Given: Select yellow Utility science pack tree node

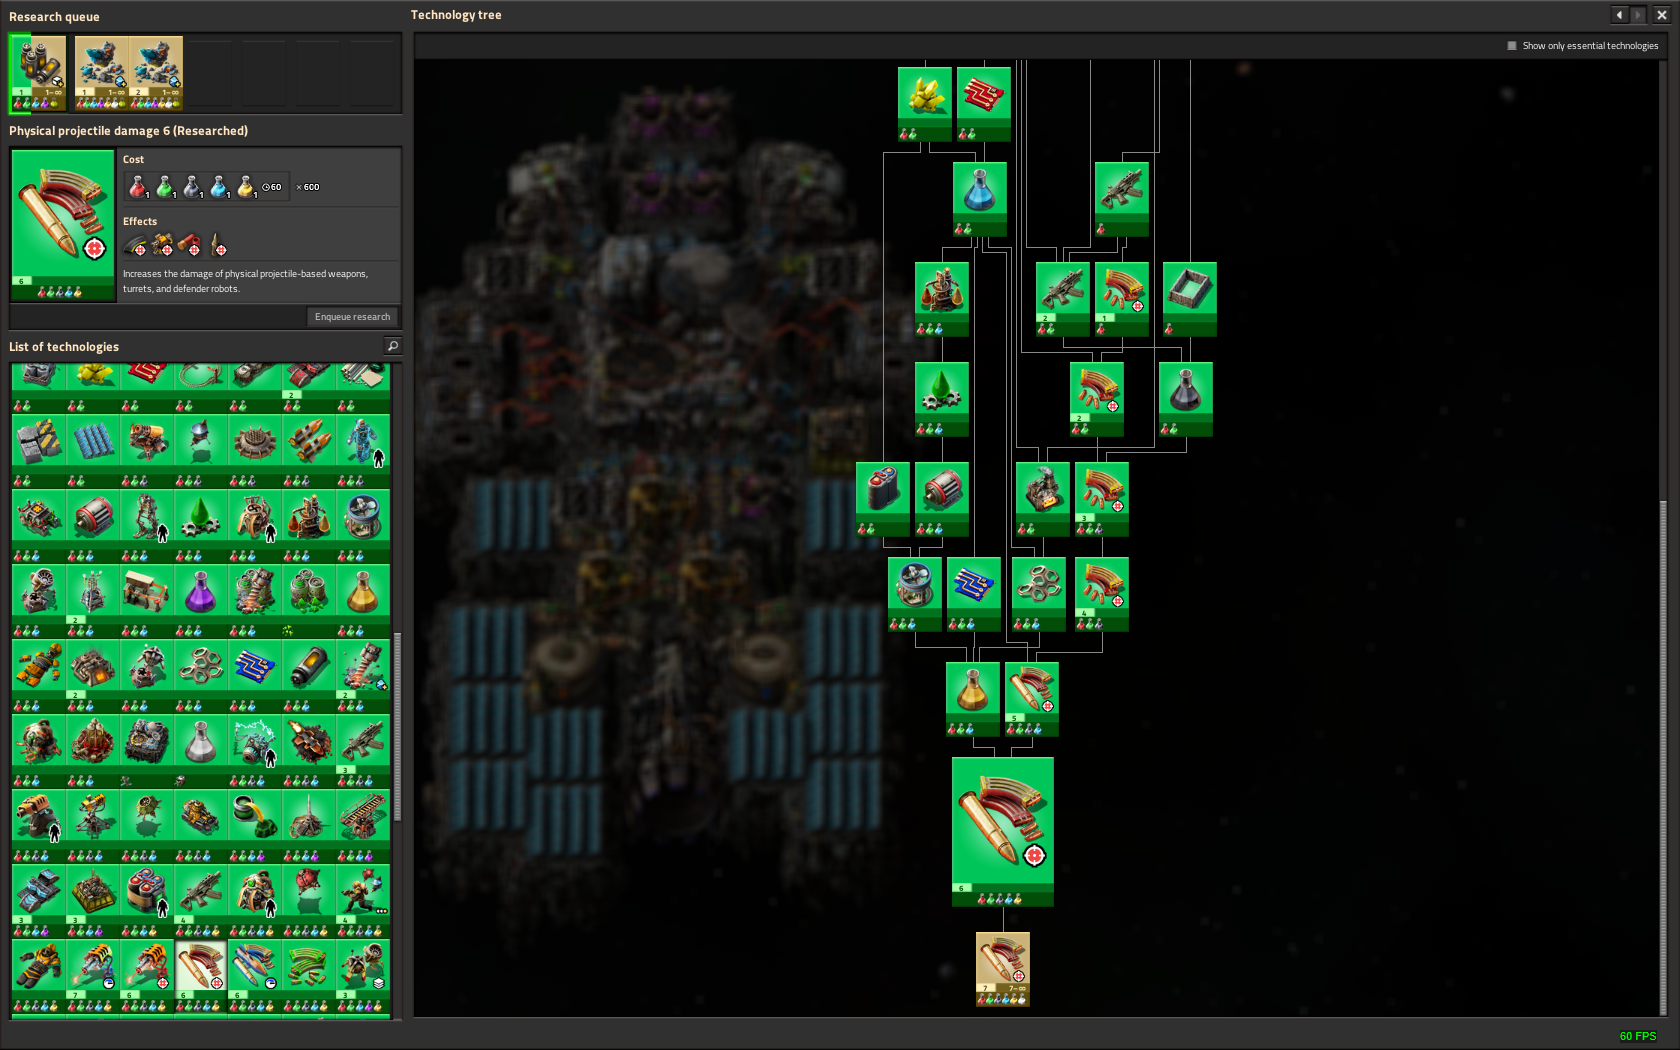Looking at the screenshot, I should [x=973, y=699].
